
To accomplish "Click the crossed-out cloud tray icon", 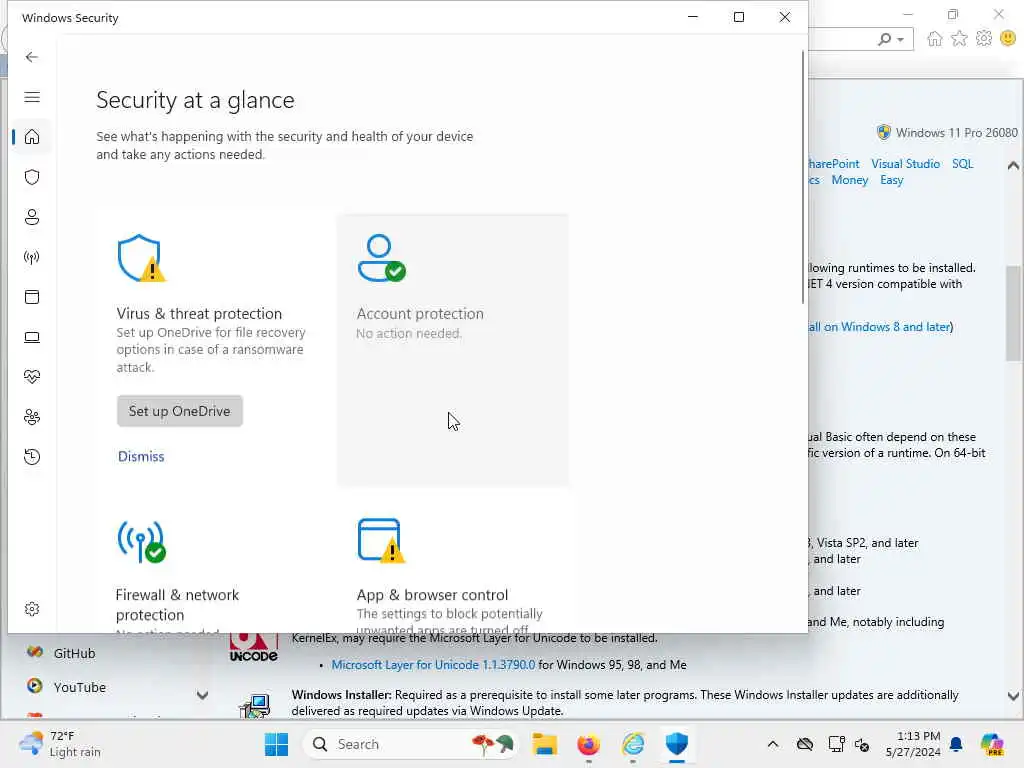I will click(805, 744).
